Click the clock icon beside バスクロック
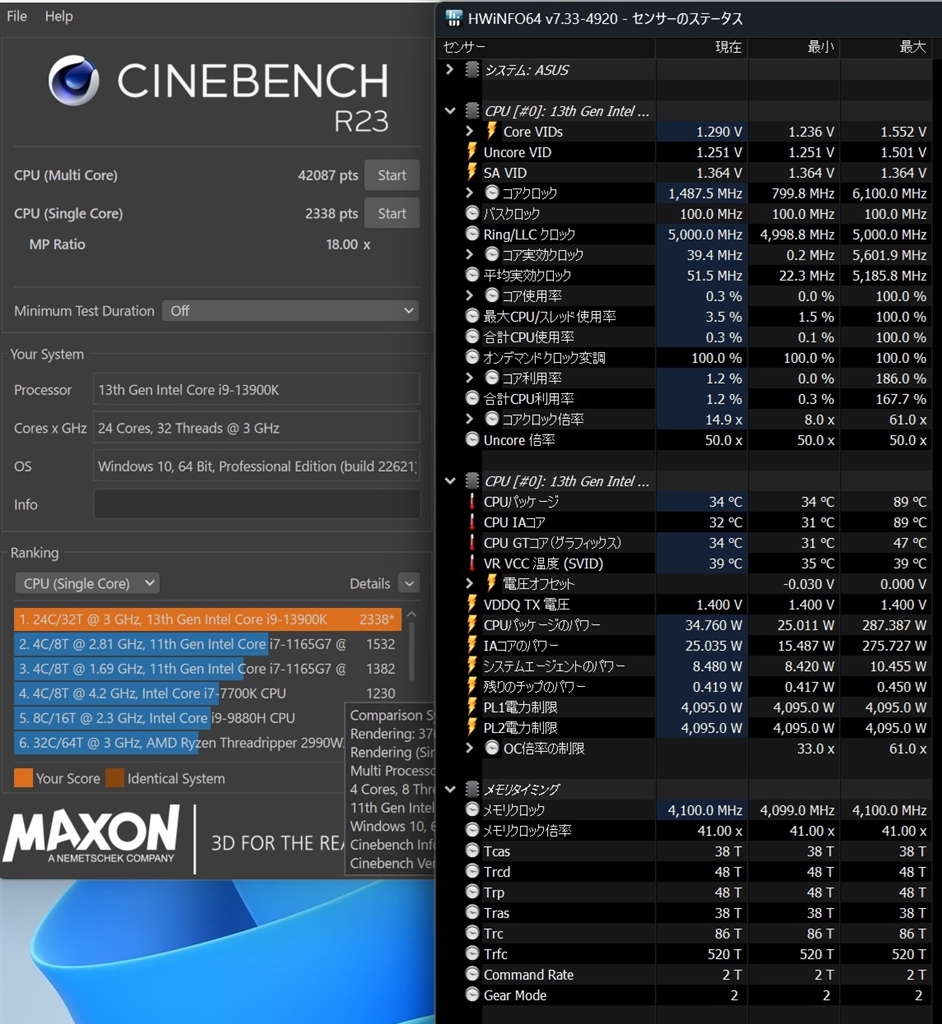This screenshot has width=942, height=1024. click(x=472, y=213)
